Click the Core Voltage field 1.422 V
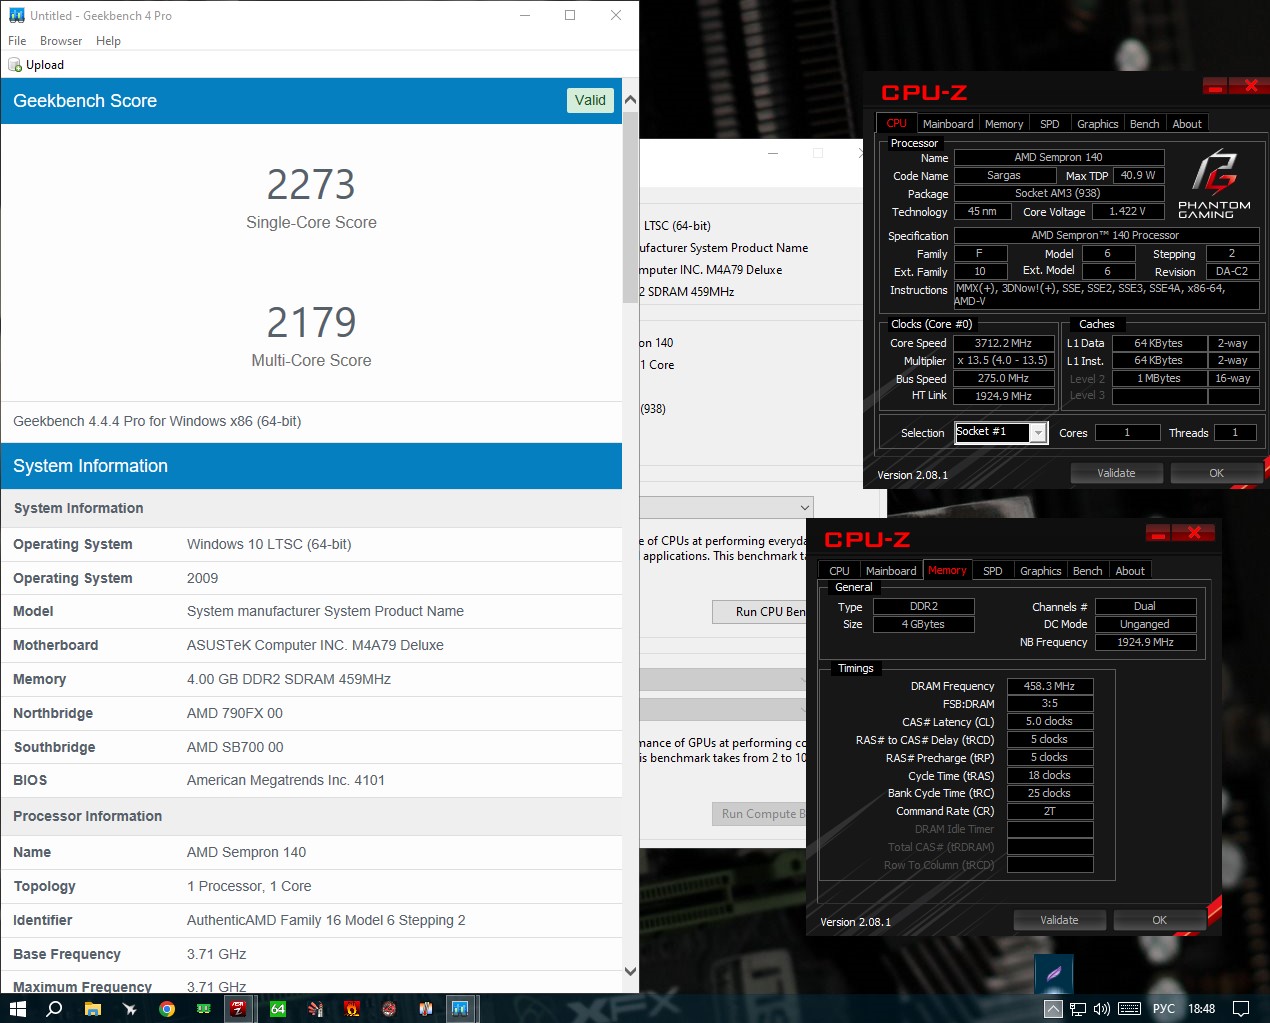Image resolution: width=1270 pixels, height=1023 pixels. [1127, 211]
